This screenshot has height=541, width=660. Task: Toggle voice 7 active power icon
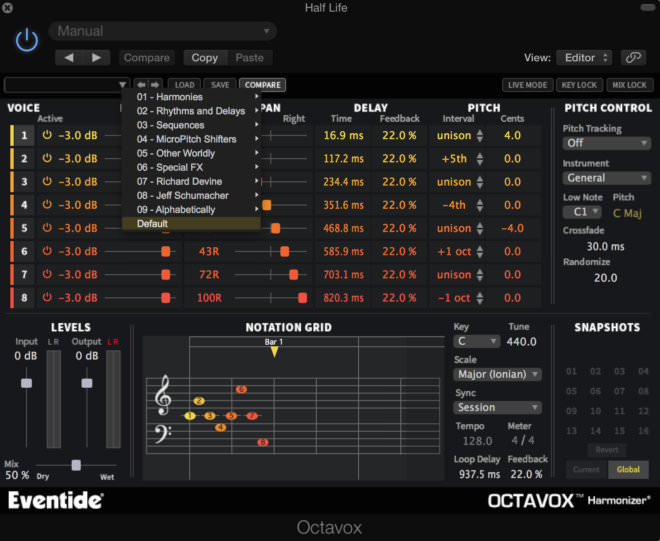(x=47, y=274)
